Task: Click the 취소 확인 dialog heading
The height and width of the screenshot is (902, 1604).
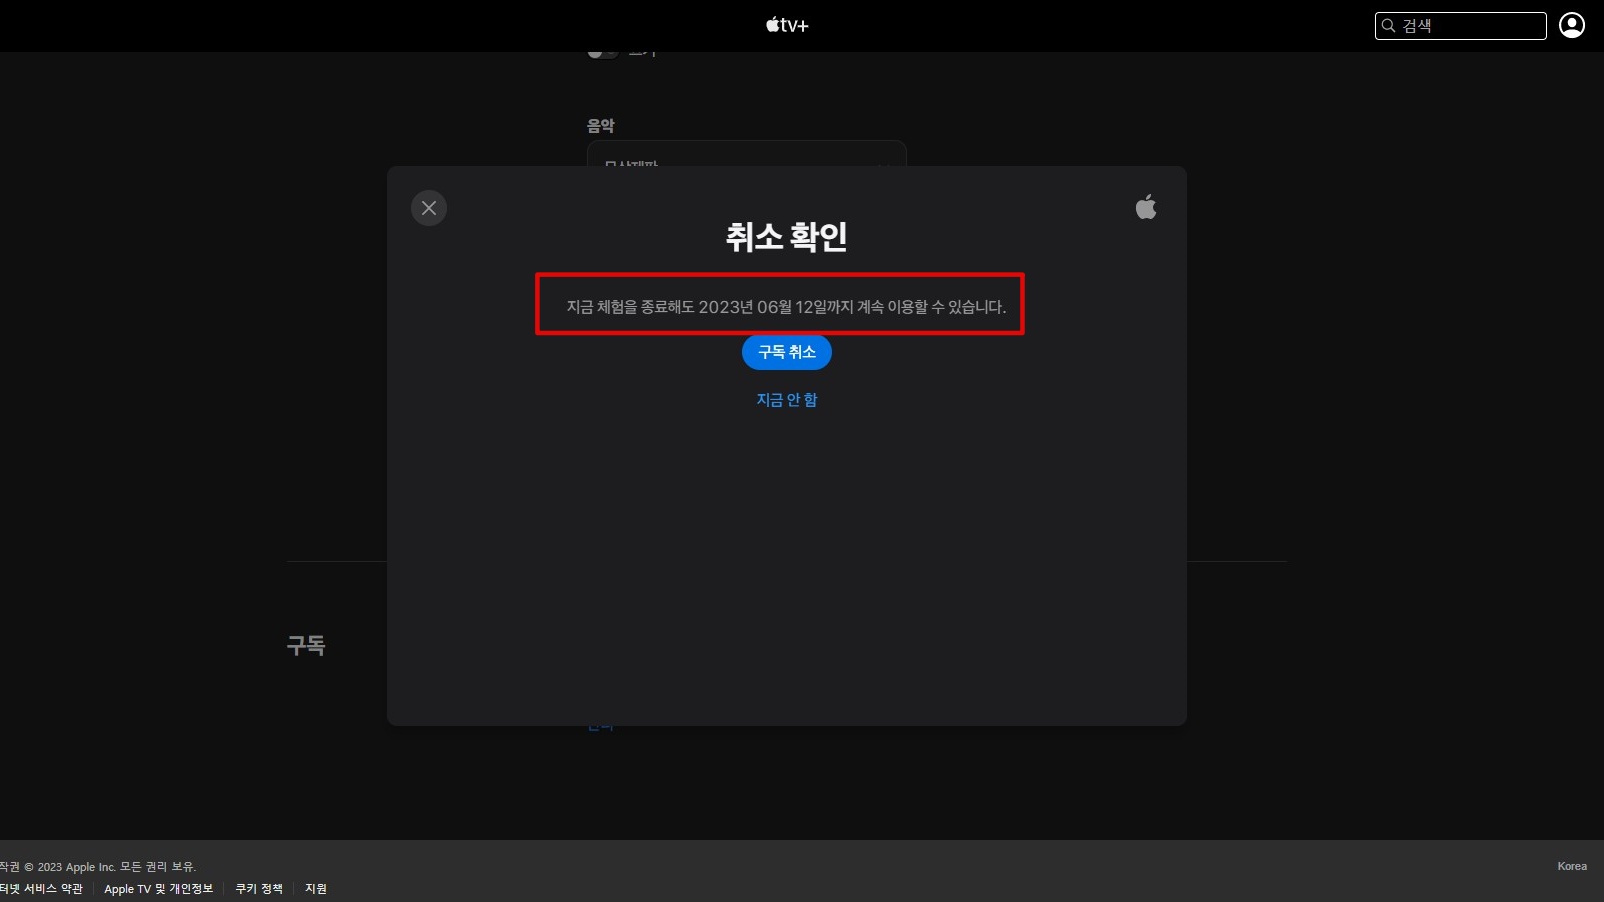Action: pos(787,237)
